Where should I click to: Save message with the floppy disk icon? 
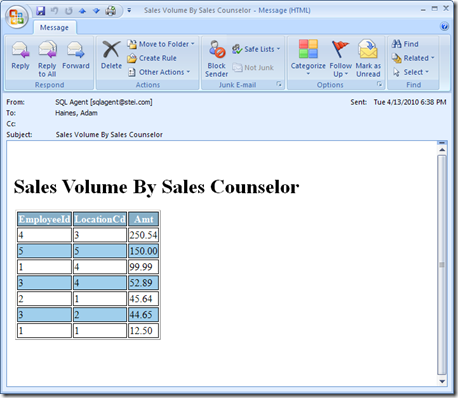click(41, 11)
